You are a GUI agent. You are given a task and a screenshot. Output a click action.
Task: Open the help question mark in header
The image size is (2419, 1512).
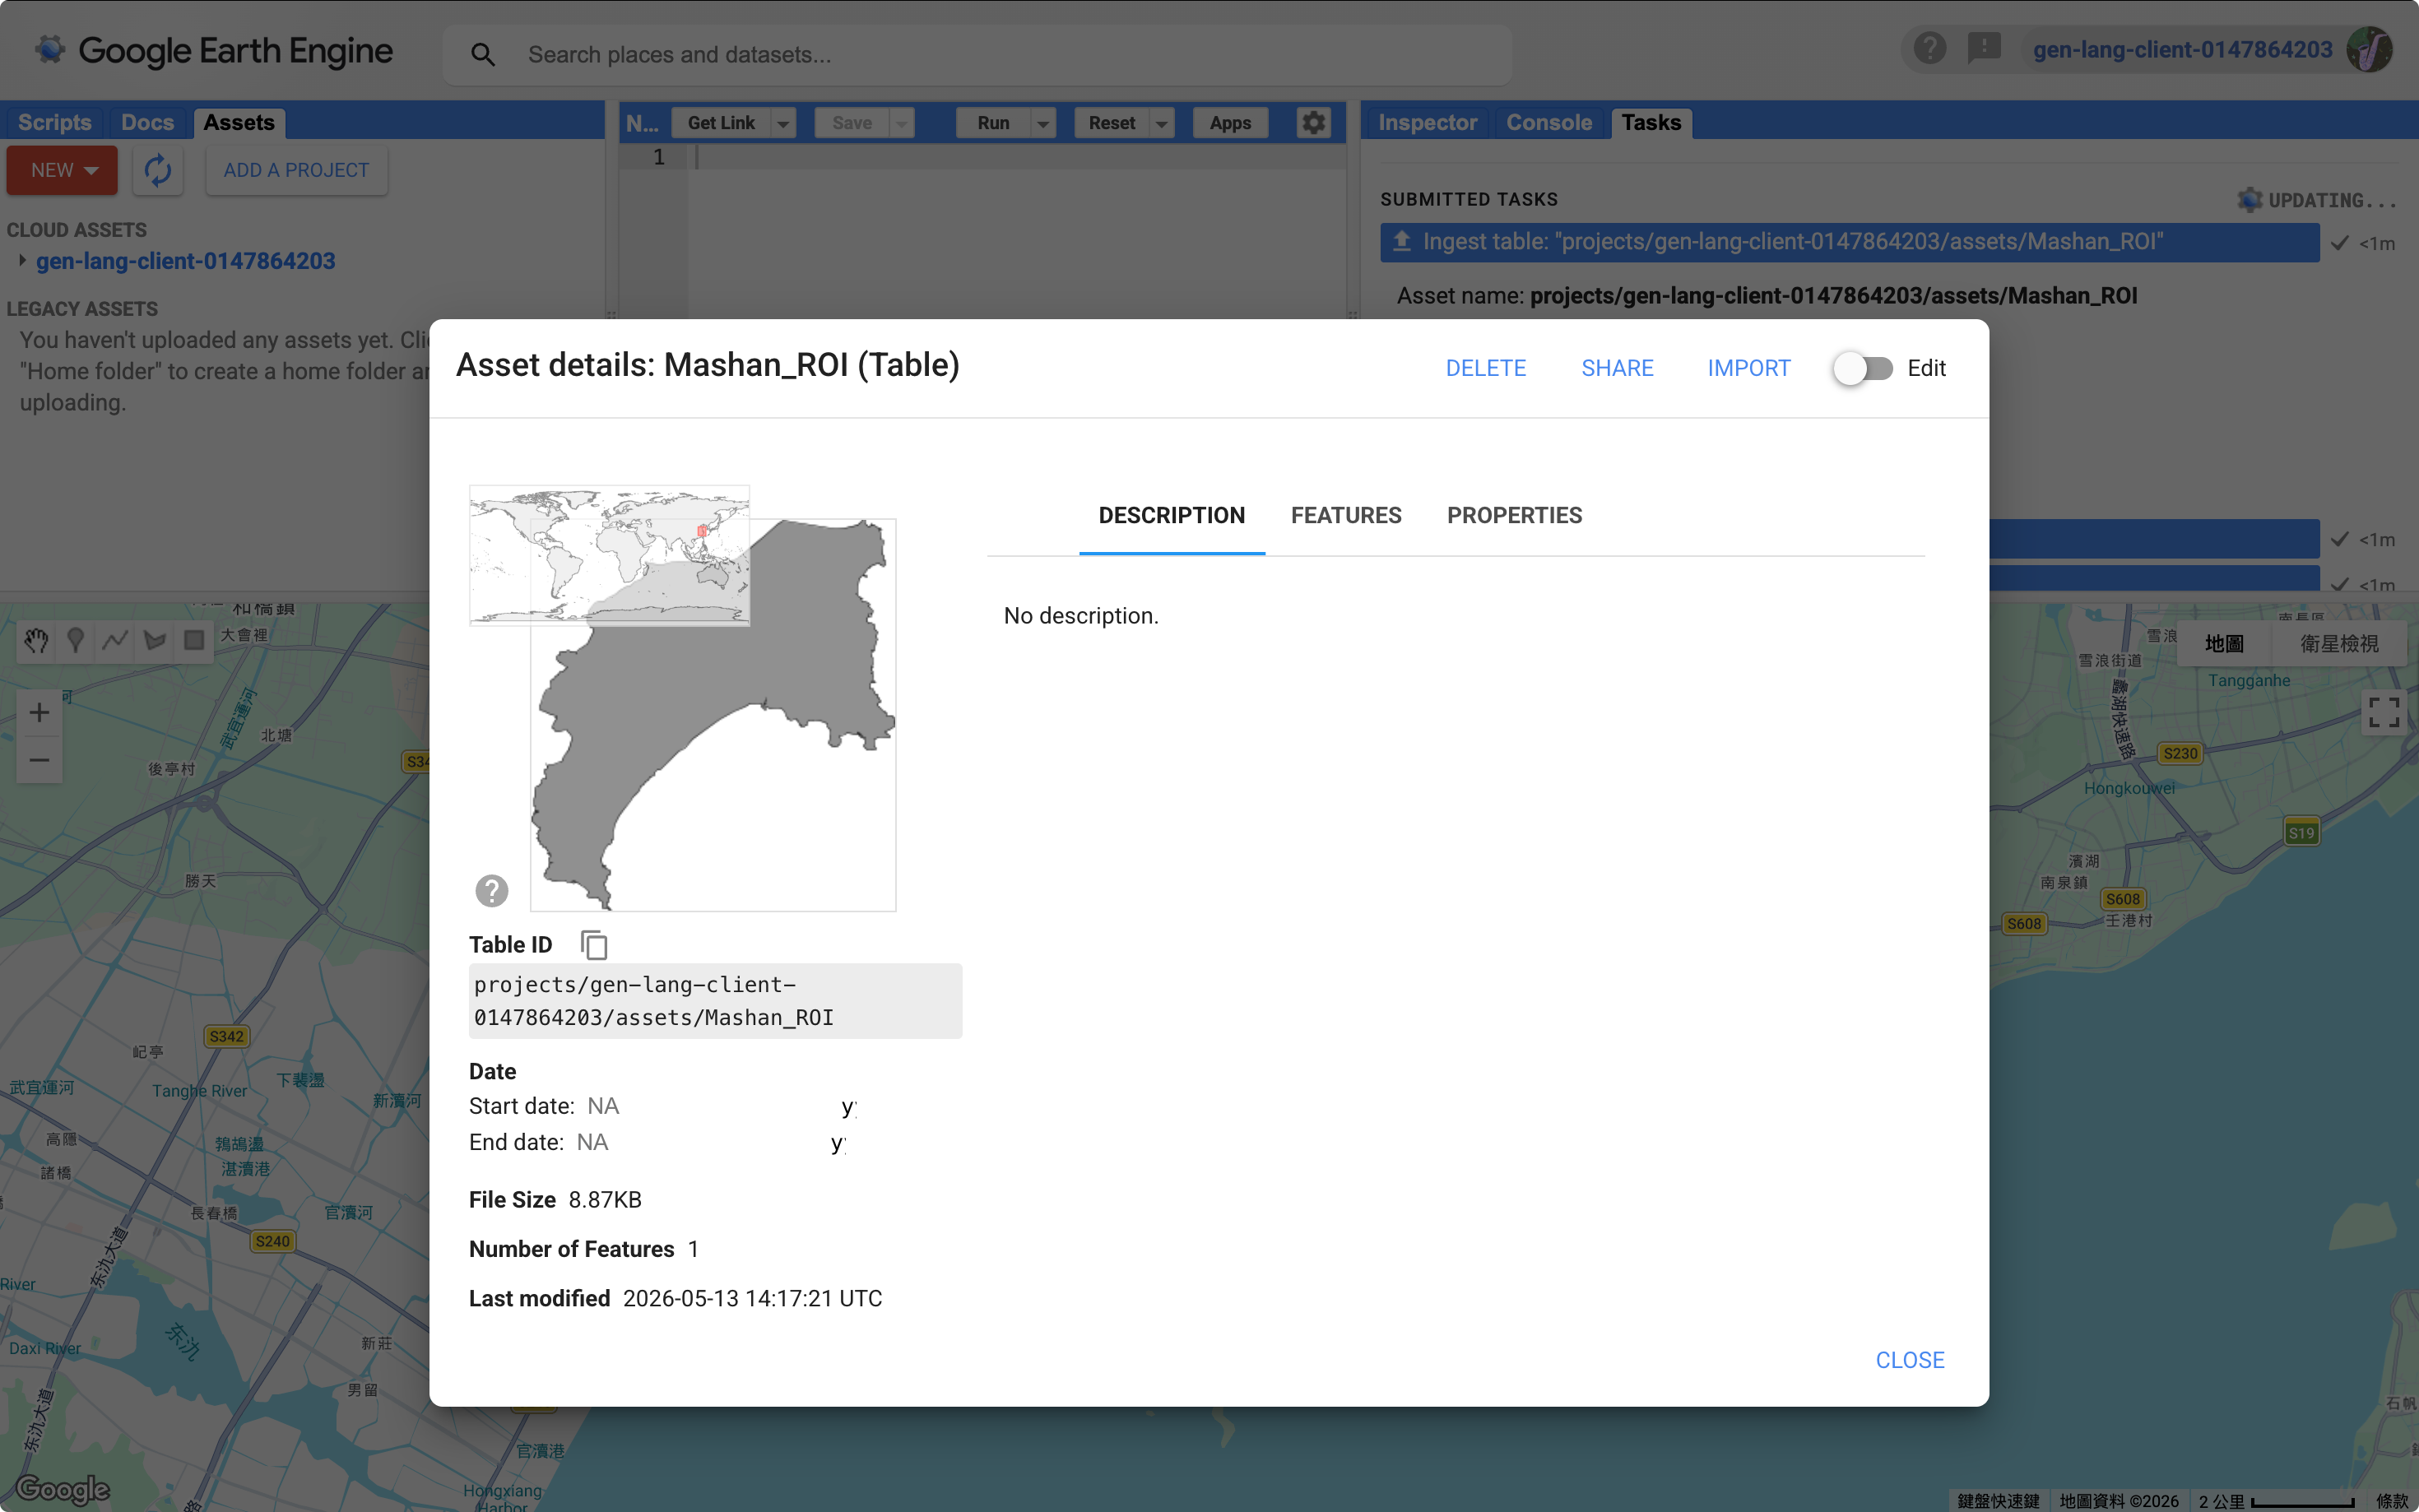coord(1929,48)
